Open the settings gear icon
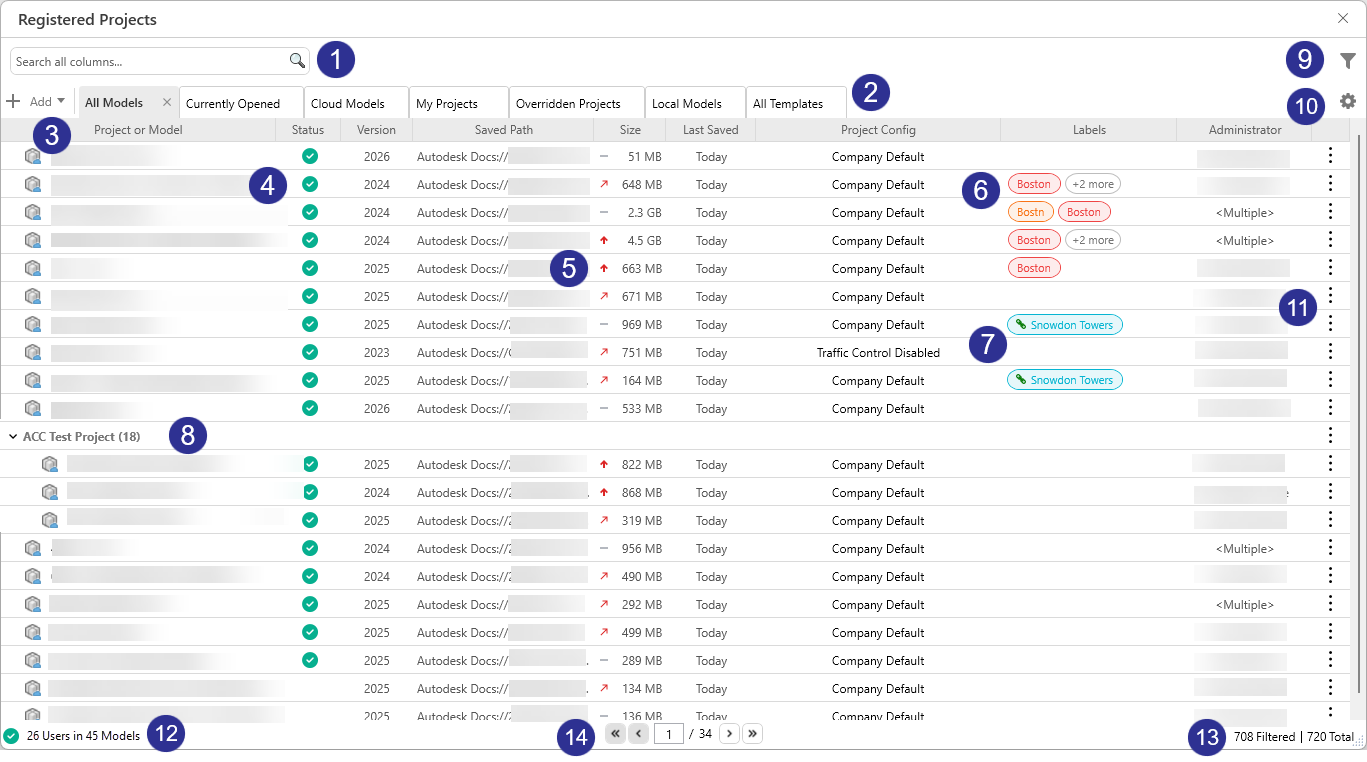Screen dimensions: 1367x762 (x=1348, y=101)
